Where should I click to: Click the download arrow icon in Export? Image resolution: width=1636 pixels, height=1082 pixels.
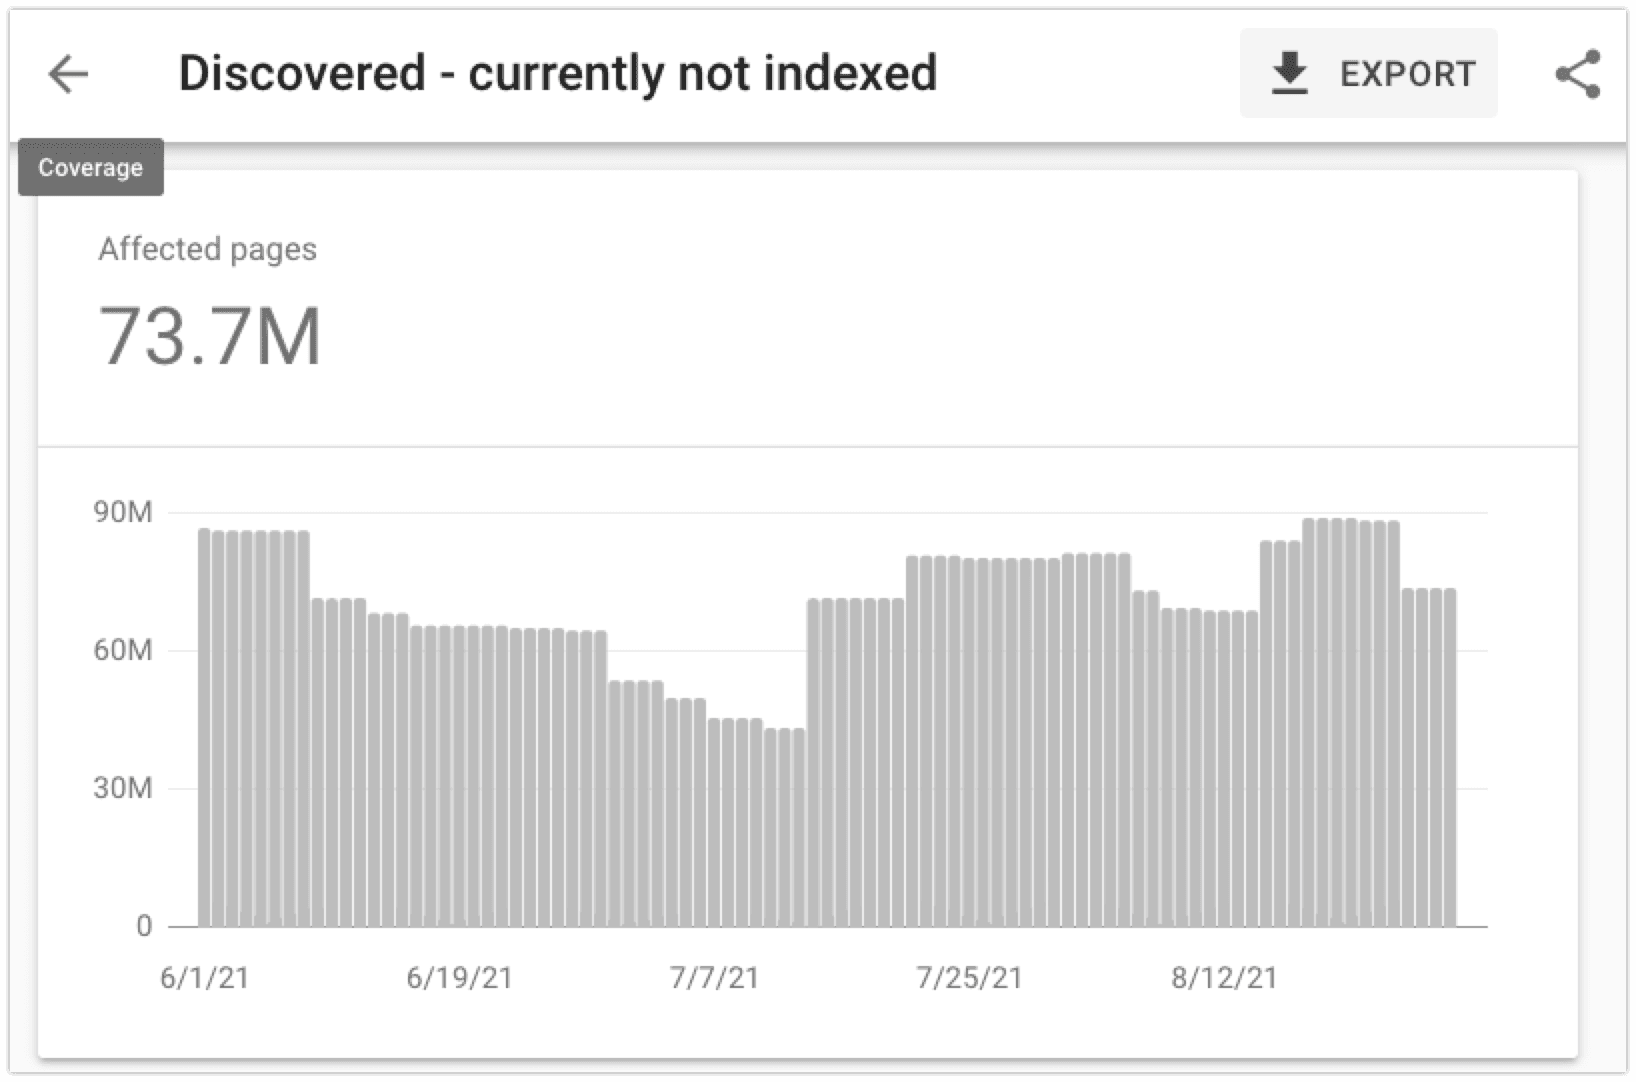pos(1289,74)
